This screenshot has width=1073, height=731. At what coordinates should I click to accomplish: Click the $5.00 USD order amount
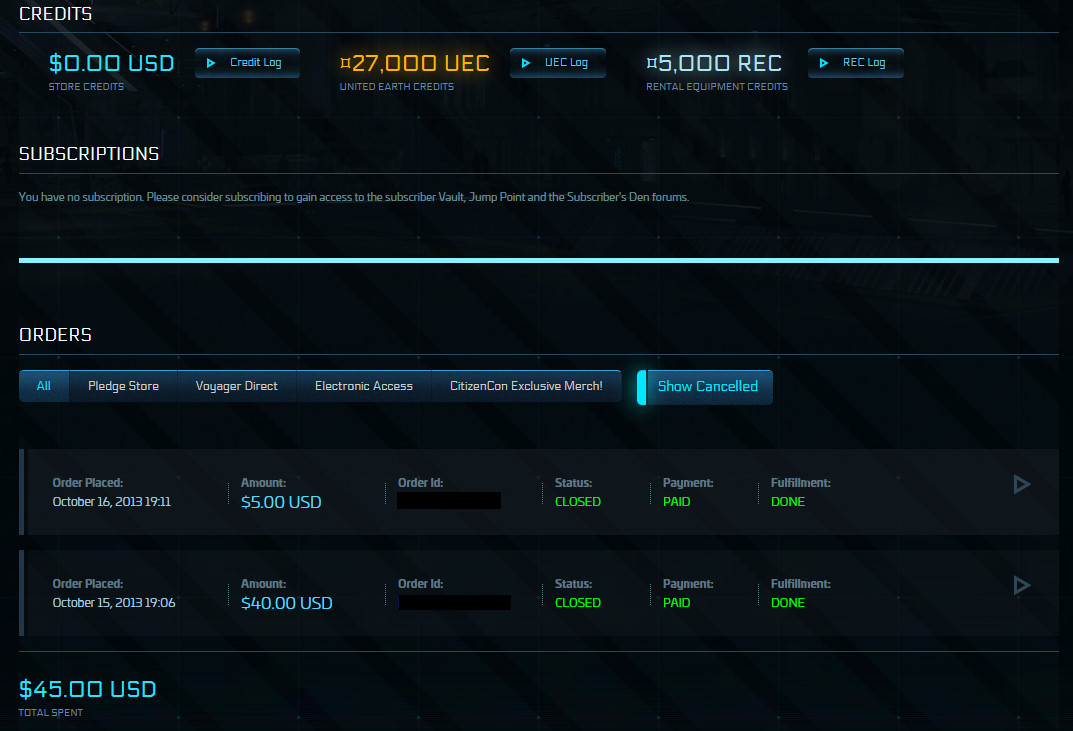coord(281,502)
